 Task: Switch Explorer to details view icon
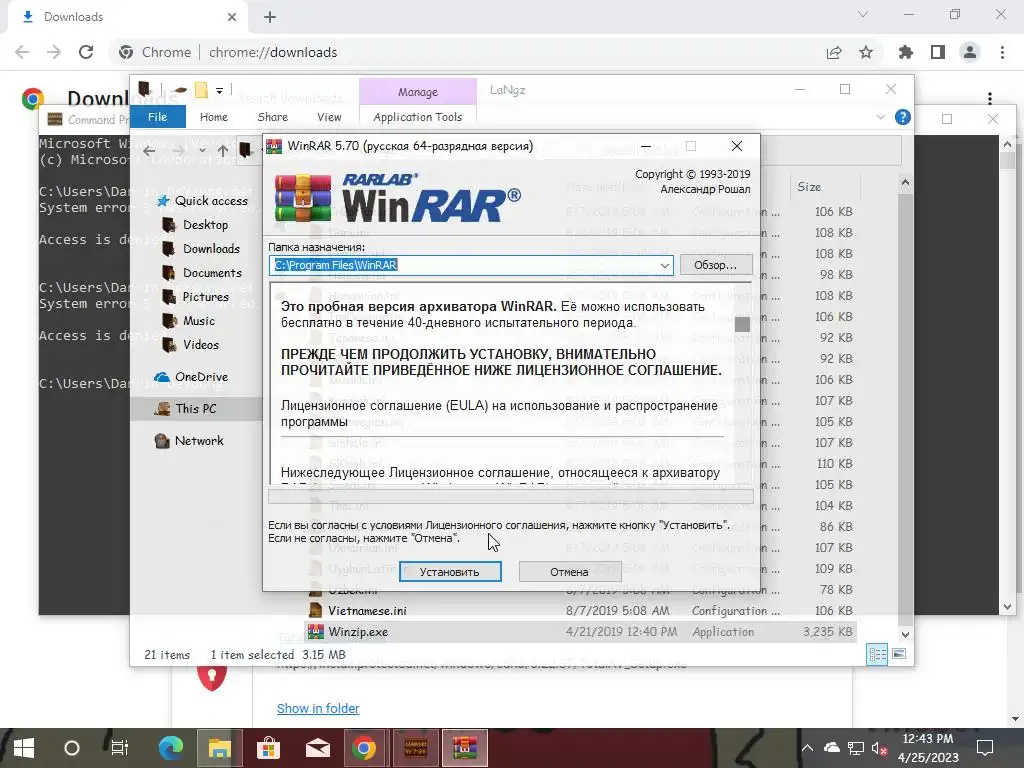[x=877, y=654]
